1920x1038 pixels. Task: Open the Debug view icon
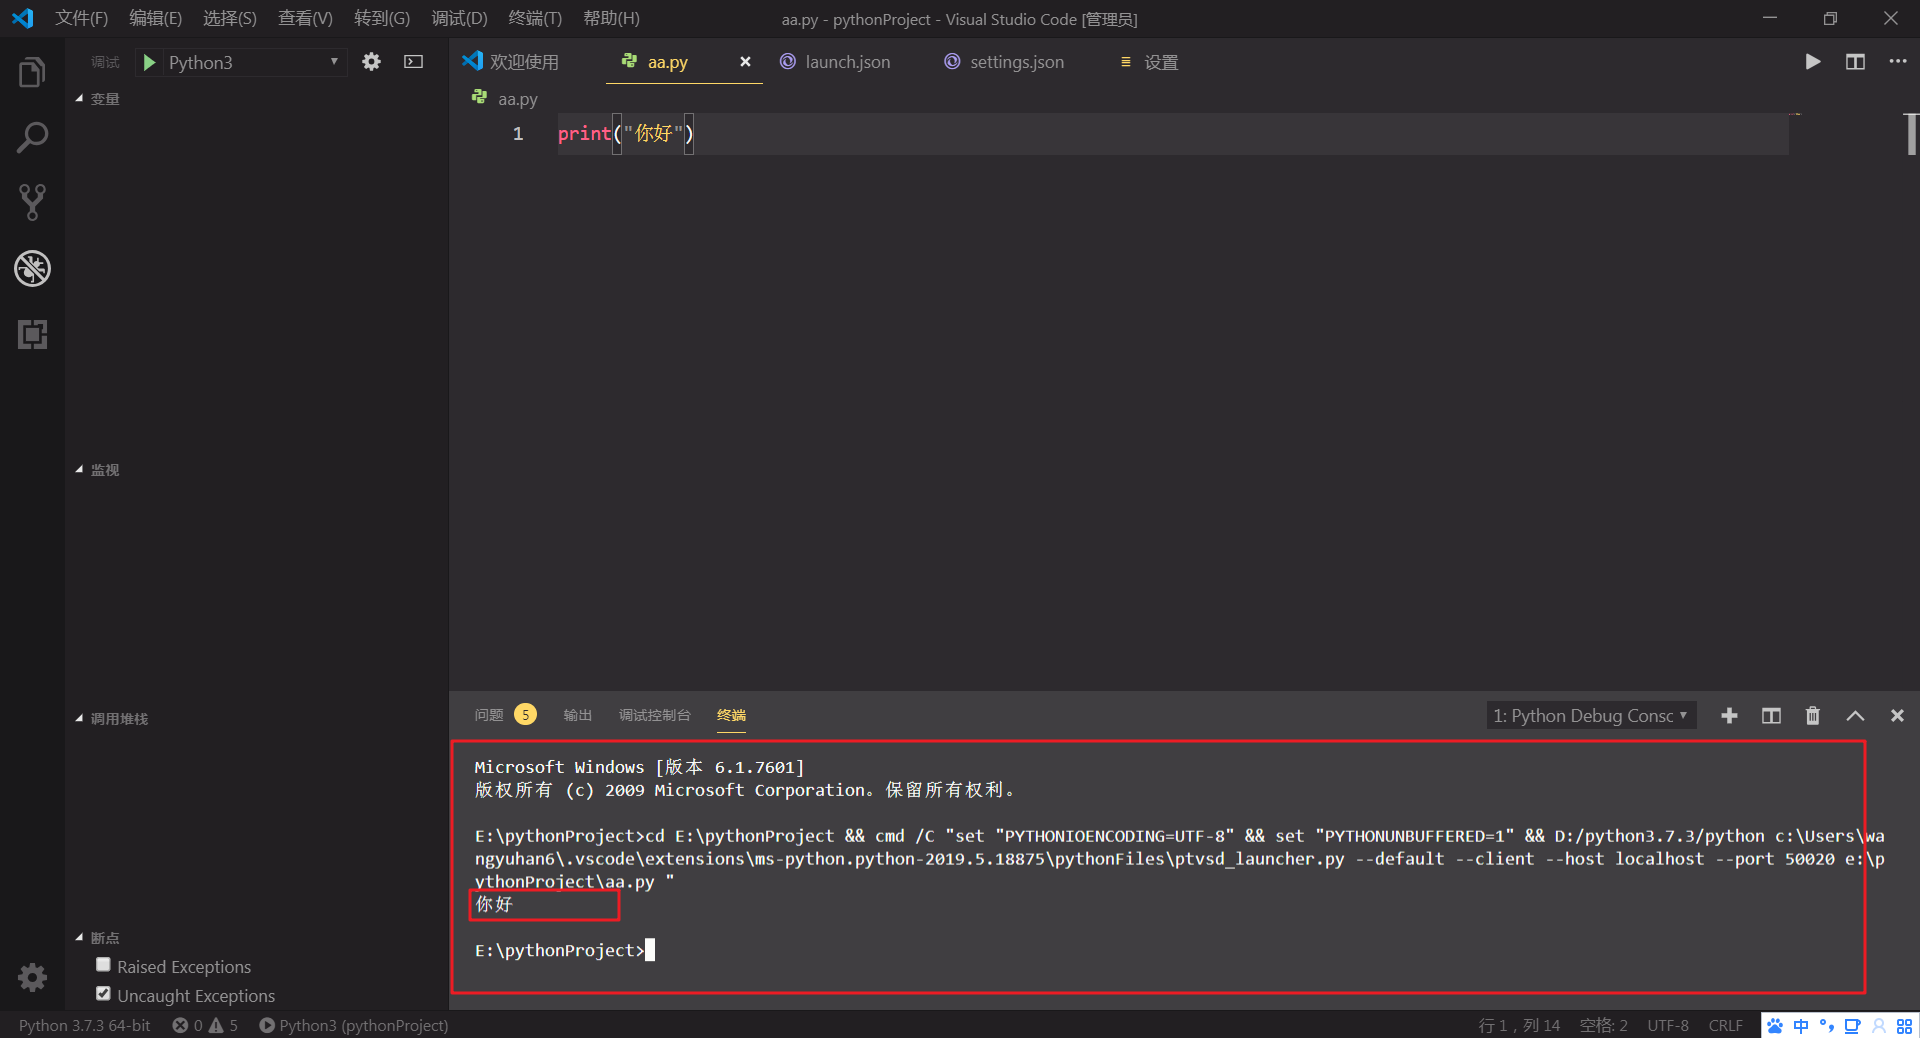(32, 268)
